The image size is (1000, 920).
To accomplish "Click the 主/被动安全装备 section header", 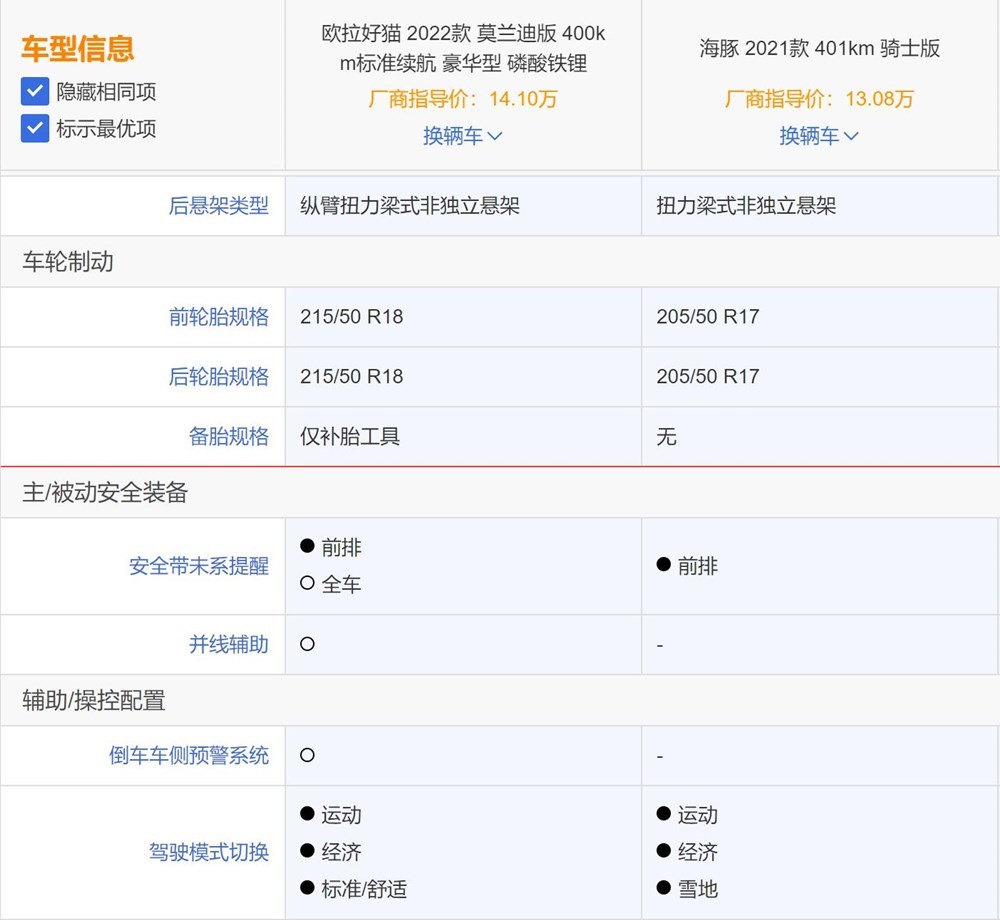I will click(x=77, y=493).
